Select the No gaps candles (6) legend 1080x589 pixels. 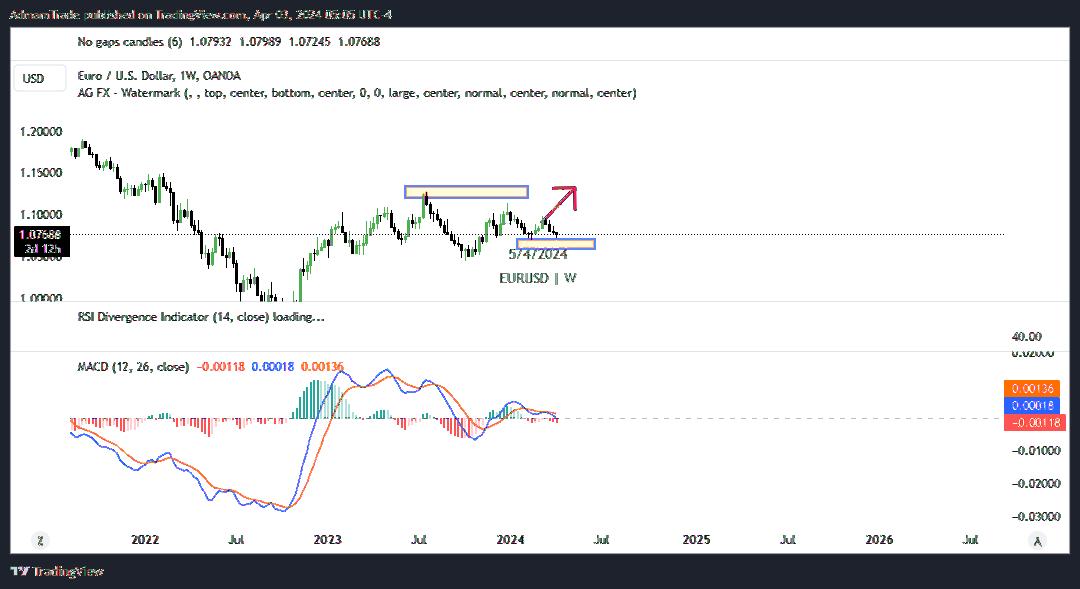pyautogui.click(x=129, y=42)
